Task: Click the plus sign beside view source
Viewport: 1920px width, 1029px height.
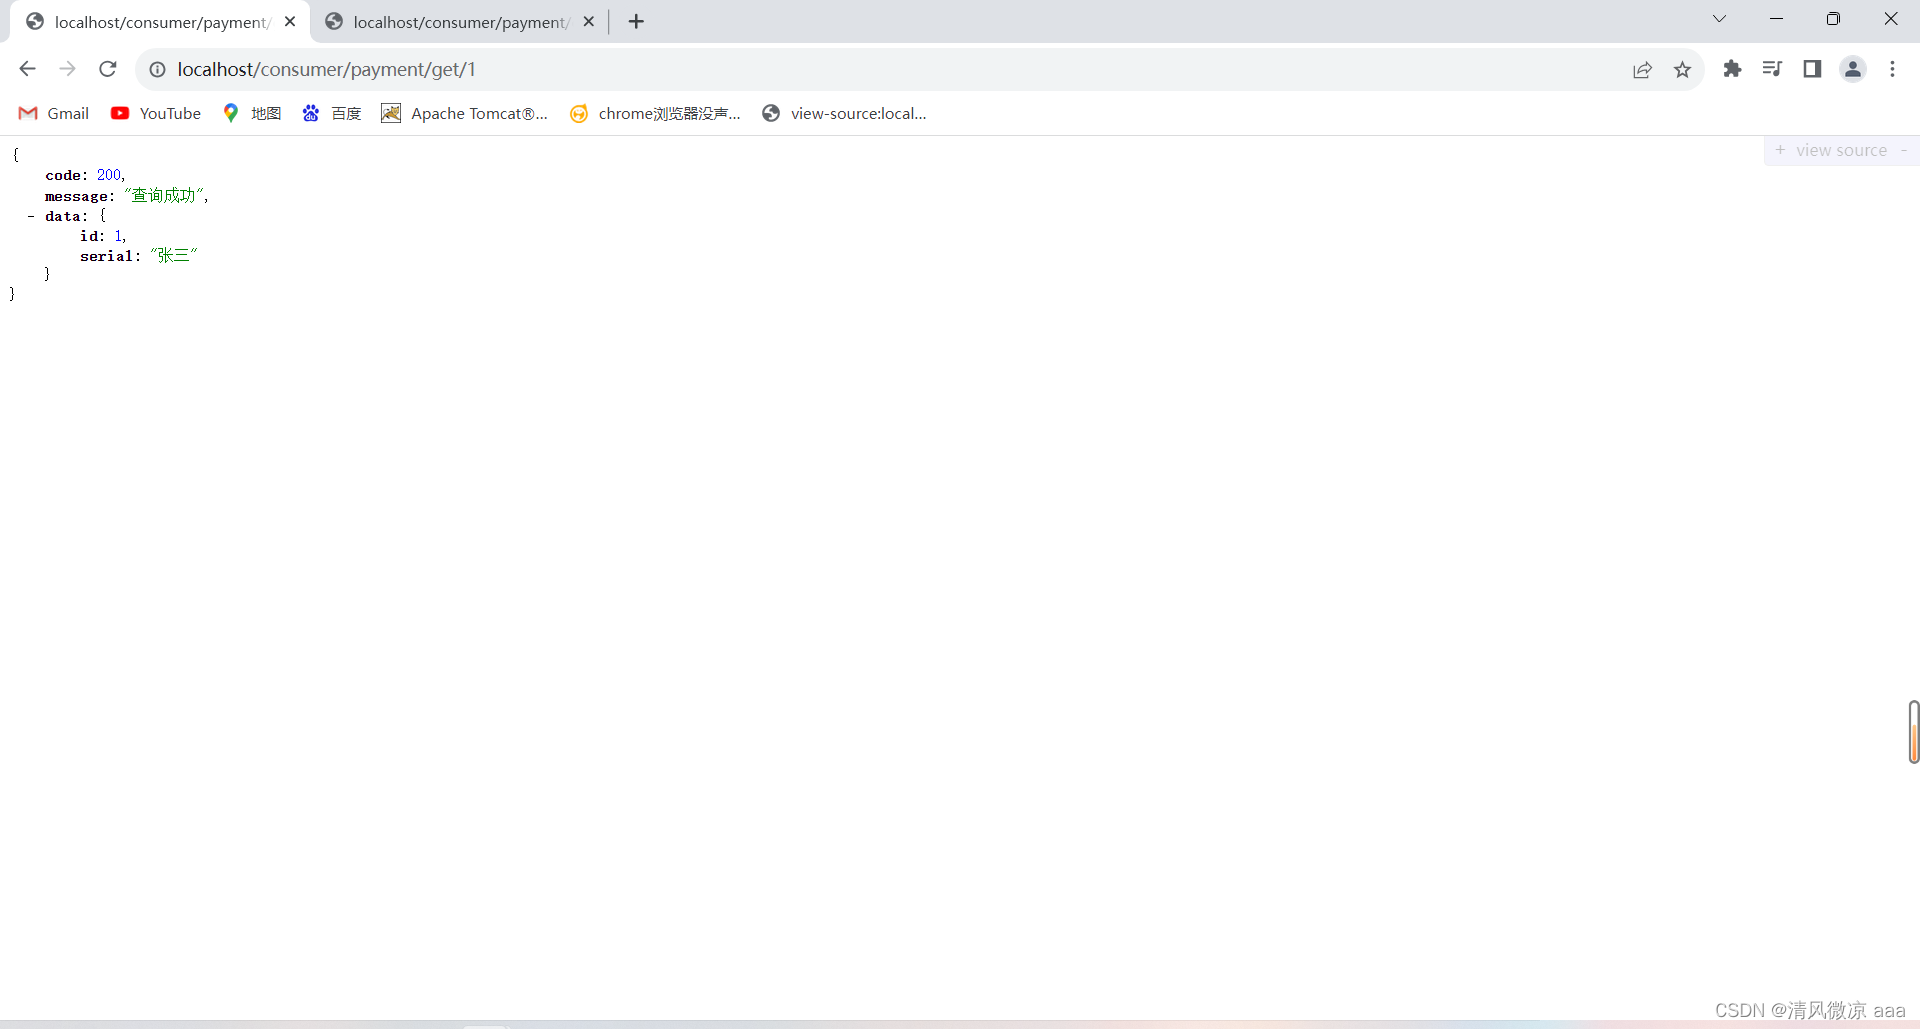Action: pyautogui.click(x=1780, y=150)
